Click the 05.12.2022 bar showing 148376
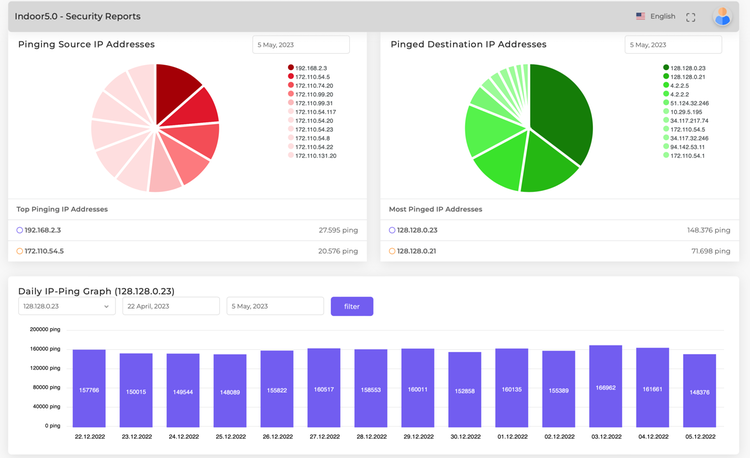Image resolution: width=750 pixels, height=458 pixels. pyautogui.click(x=699, y=391)
